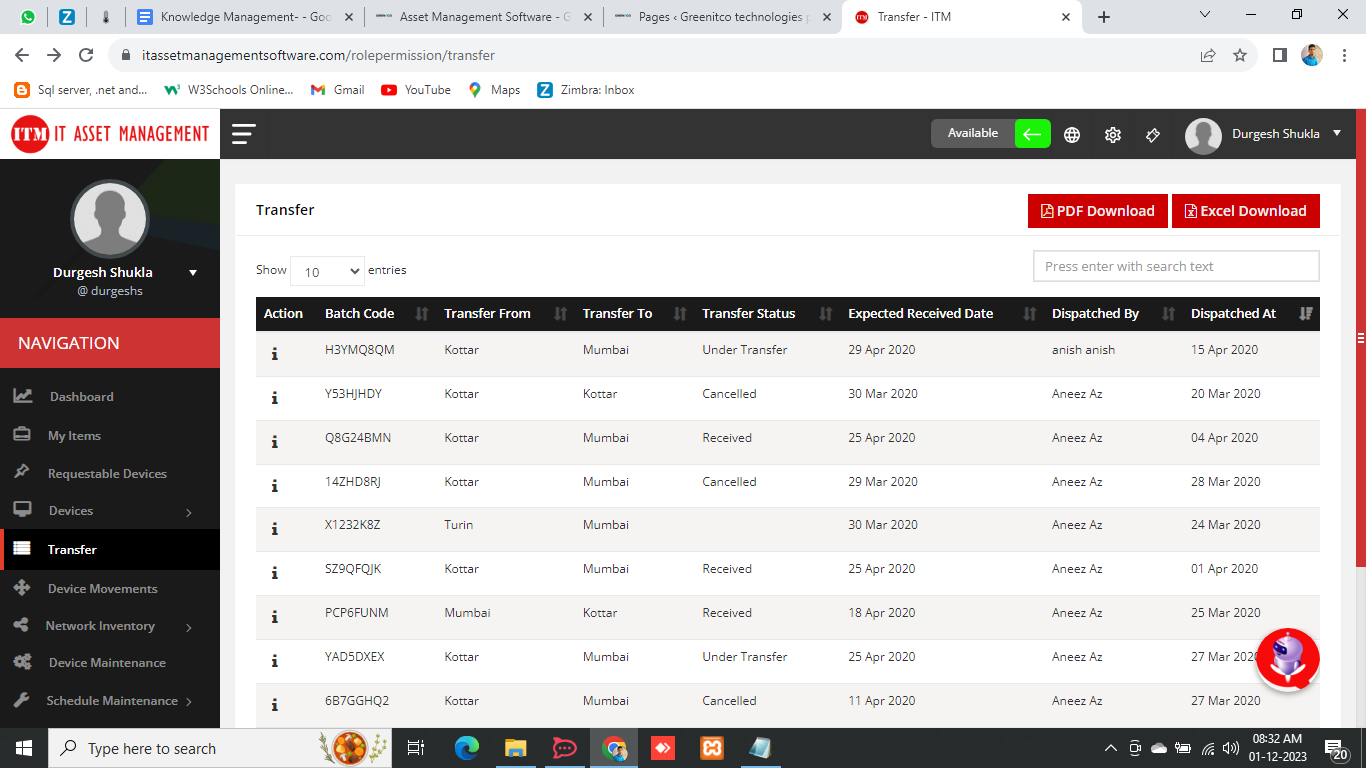Sort by Dispatched By column

(x=1113, y=314)
